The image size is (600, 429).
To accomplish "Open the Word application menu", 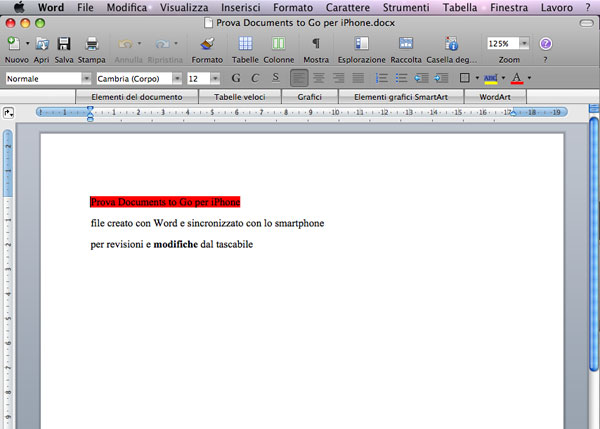I will point(51,7).
